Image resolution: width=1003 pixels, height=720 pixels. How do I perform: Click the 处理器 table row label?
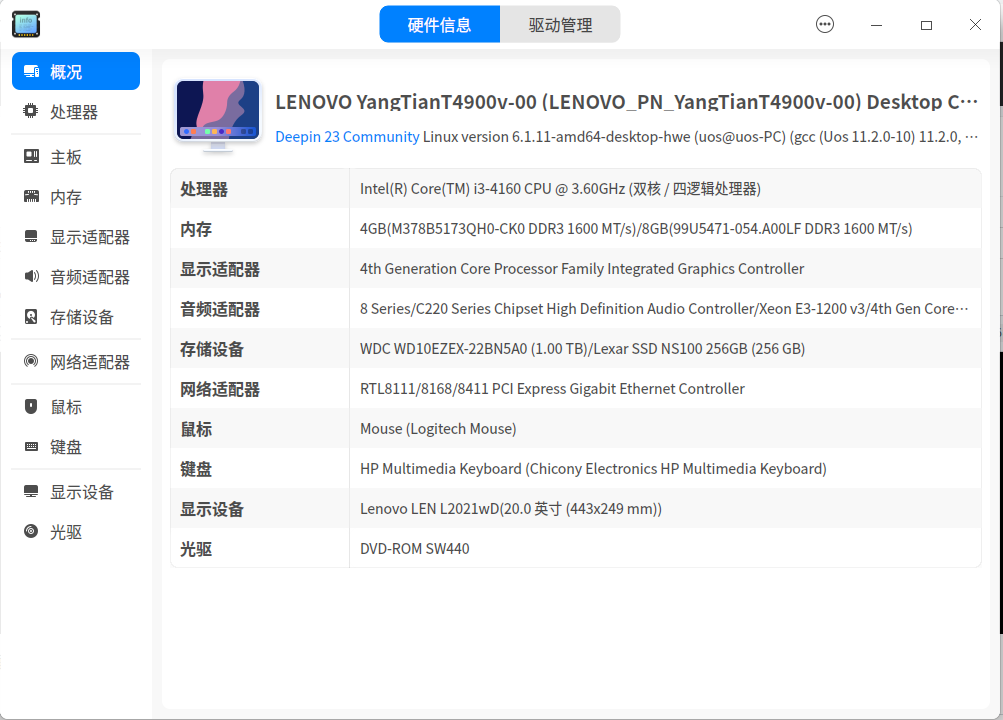204,189
